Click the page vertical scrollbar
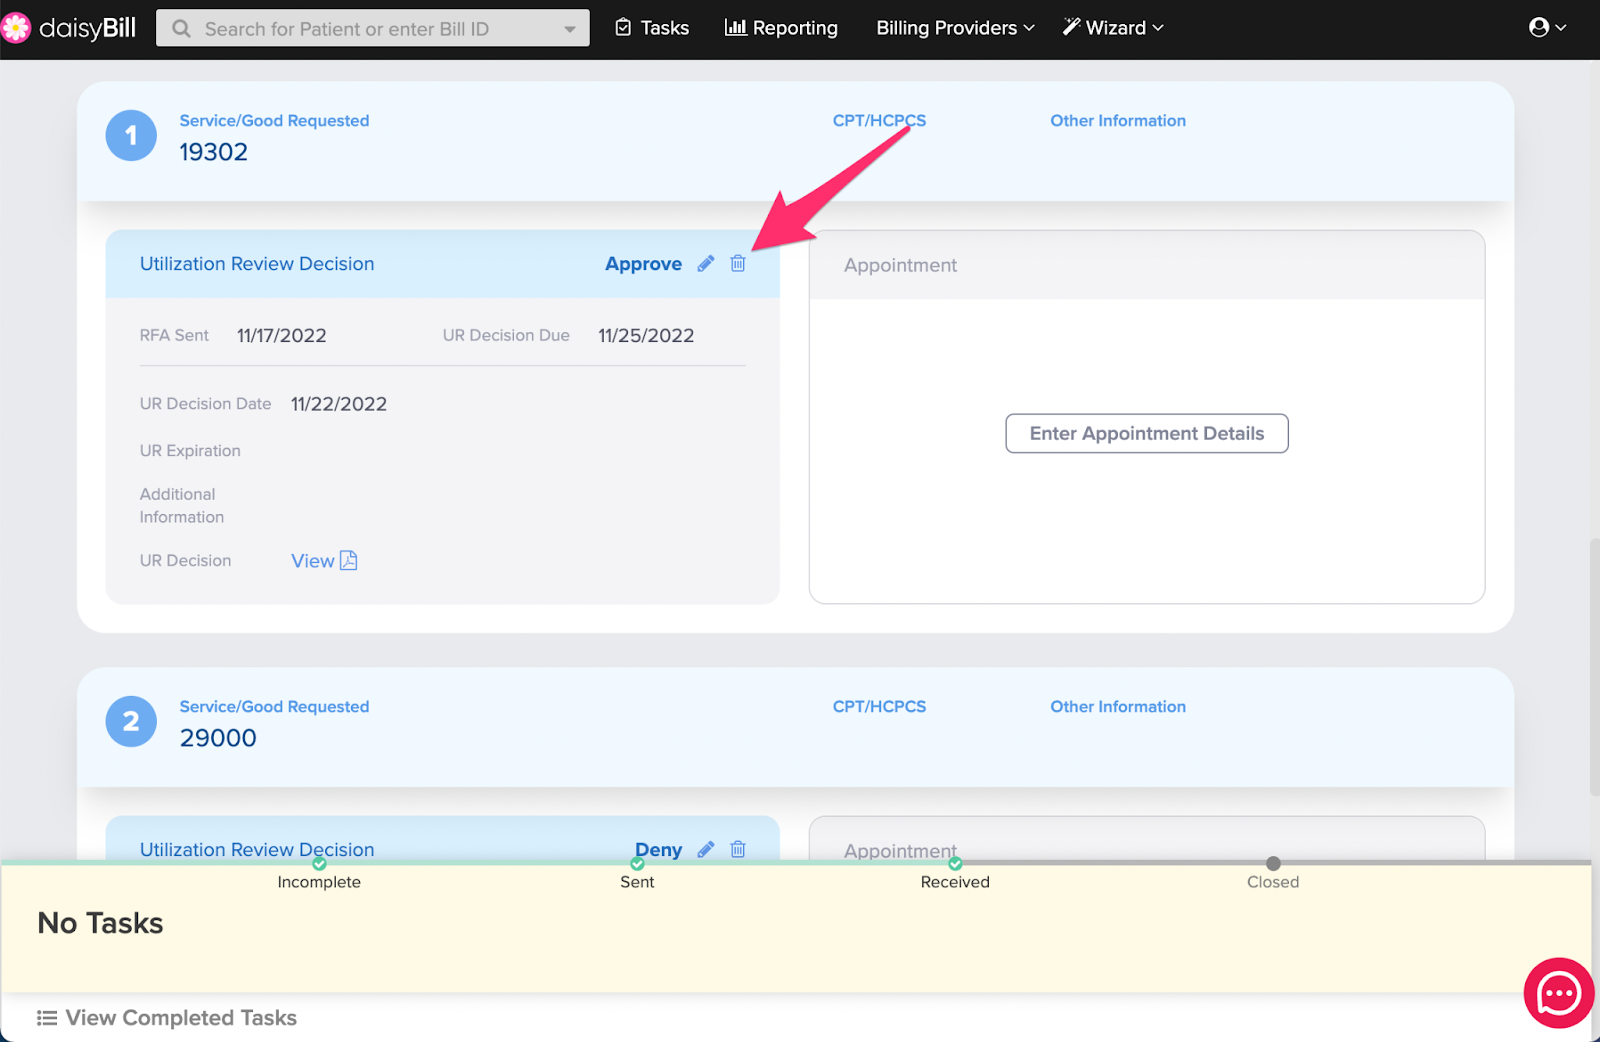Screen dimensions: 1600x1042 click(x=1594, y=667)
